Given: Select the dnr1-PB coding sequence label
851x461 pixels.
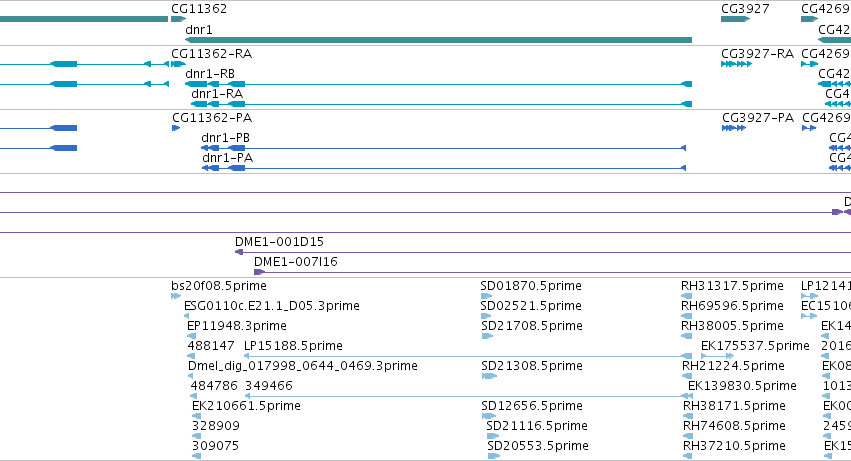Looking at the screenshot, I should click(x=226, y=138).
